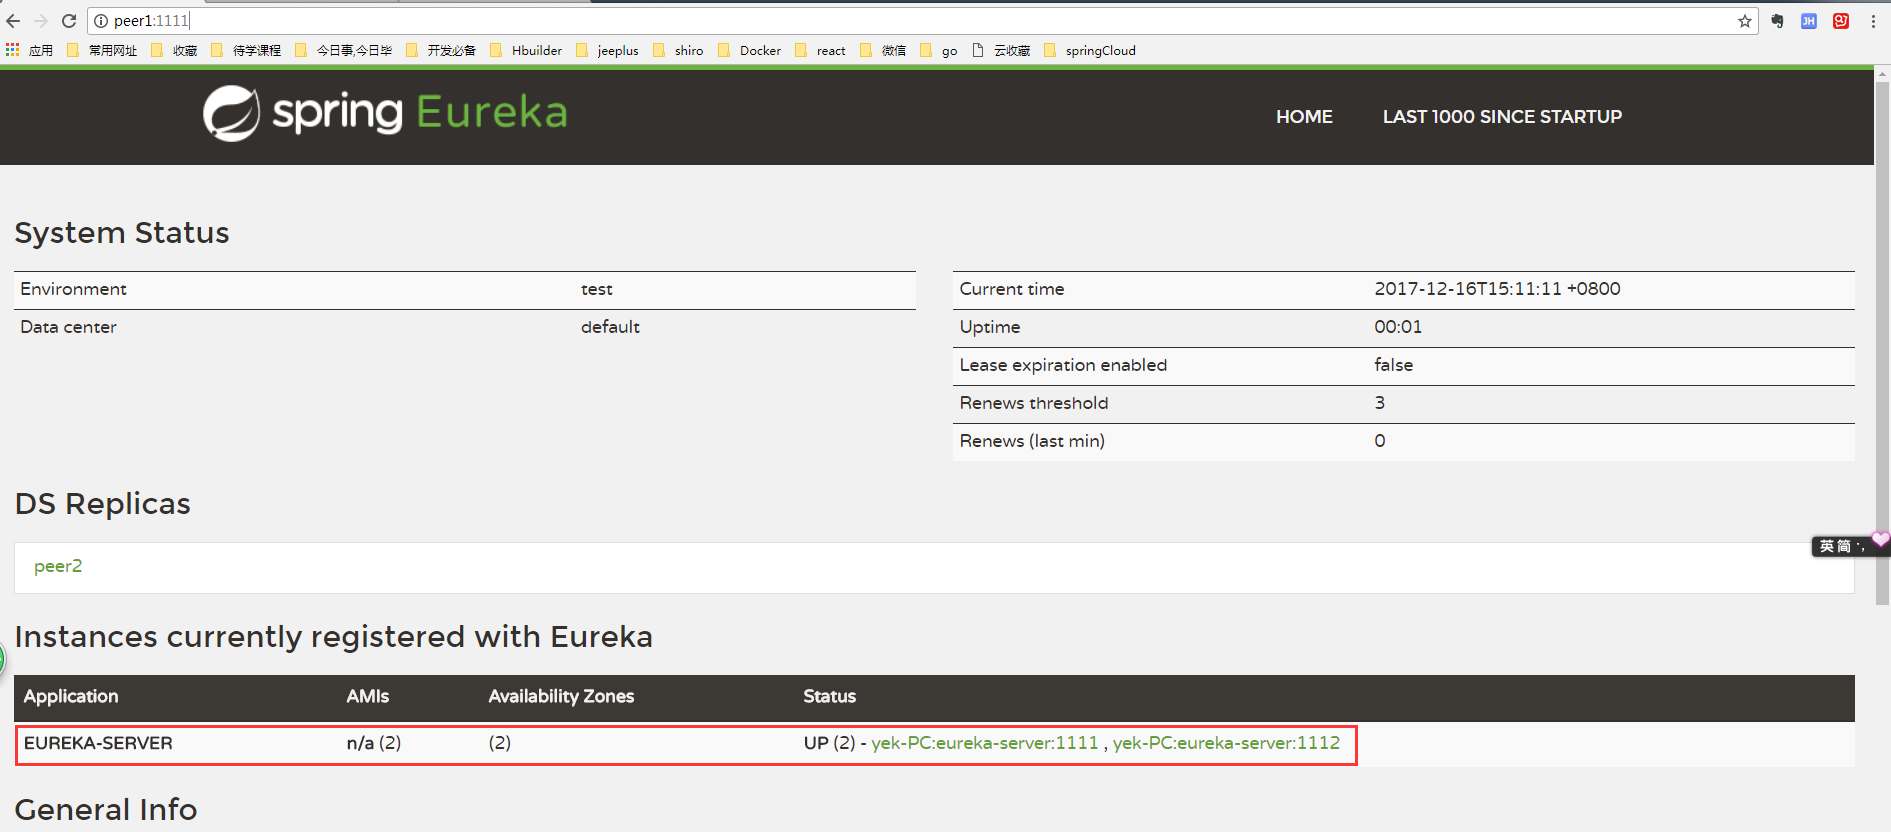1891x832 pixels.
Task: Go to HOME in Eureka navigation
Action: 1304,117
